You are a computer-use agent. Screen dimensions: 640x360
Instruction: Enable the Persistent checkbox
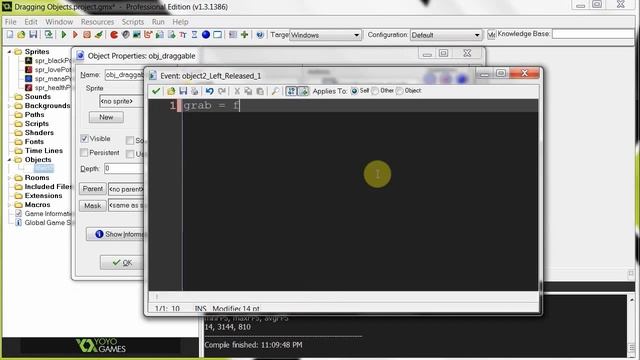coord(84,152)
